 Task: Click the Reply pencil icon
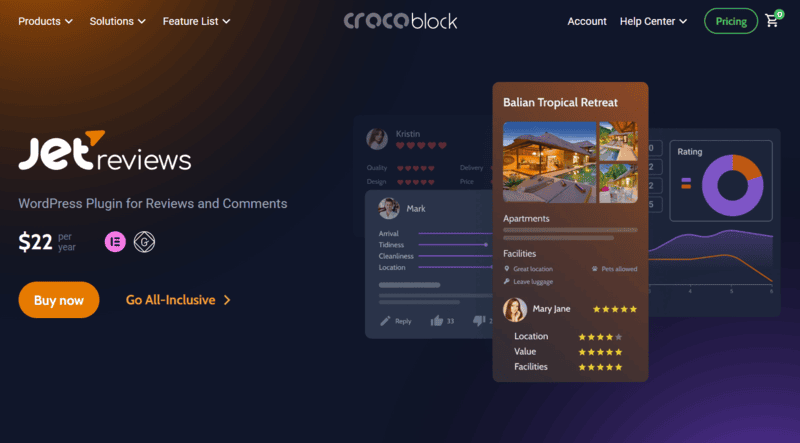click(x=385, y=321)
